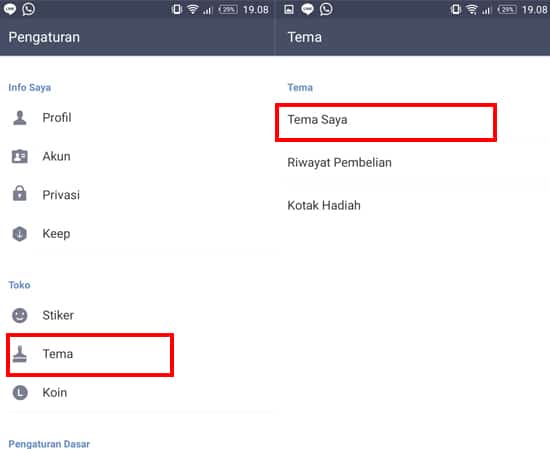Tap the Koin coin icon
Screen dimensions: 550x449
pyautogui.click(x=20, y=393)
